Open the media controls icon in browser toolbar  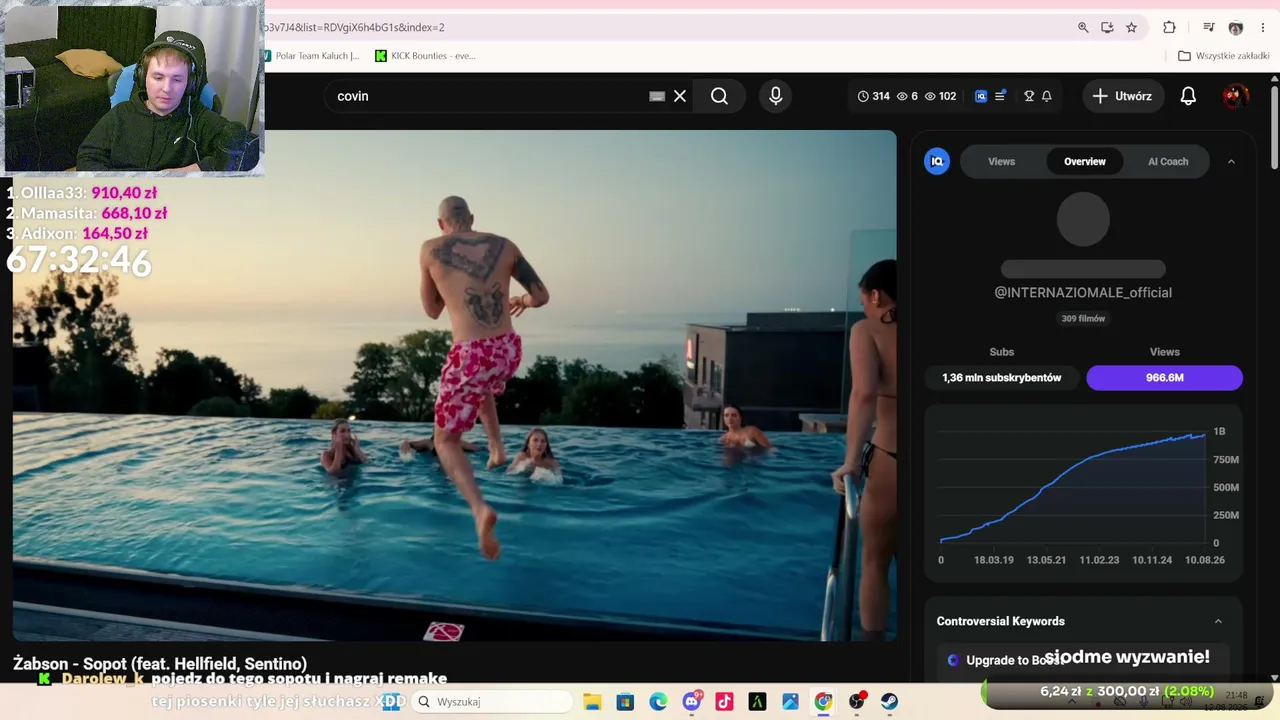[x=1209, y=27]
